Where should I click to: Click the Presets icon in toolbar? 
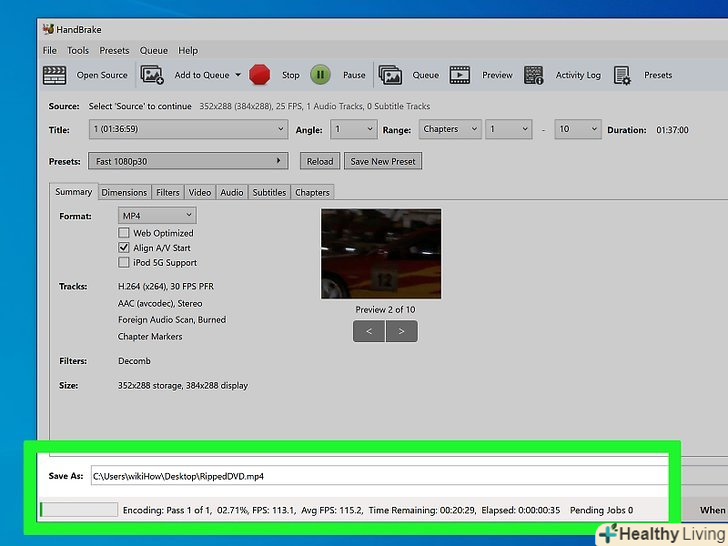[622, 75]
